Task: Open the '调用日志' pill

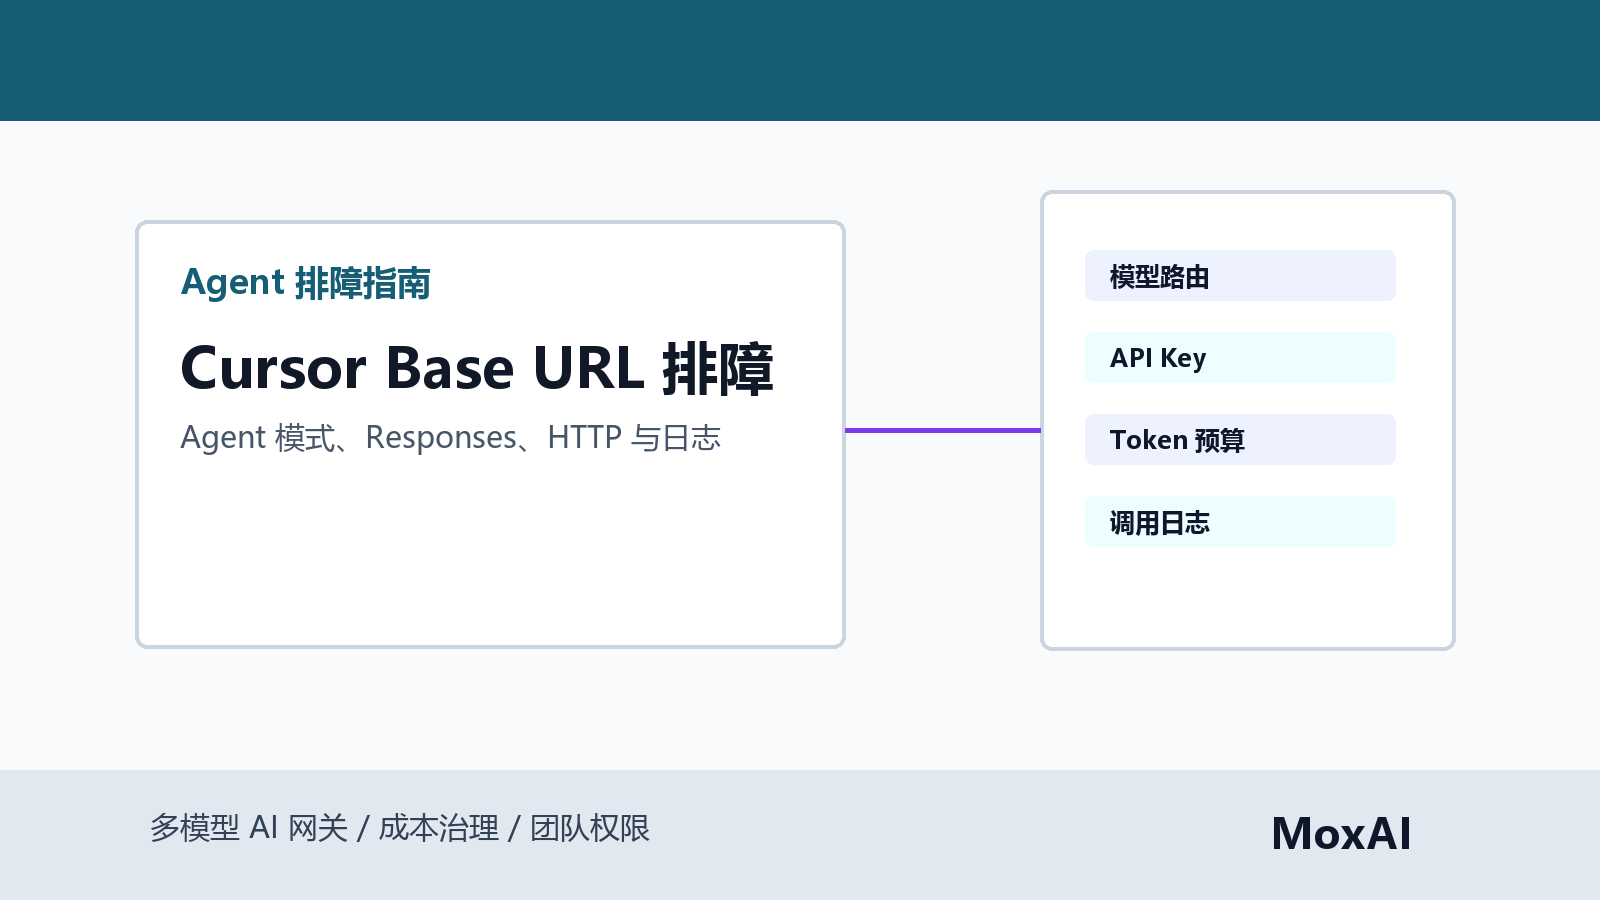Action: pyautogui.click(x=1240, y=522)
